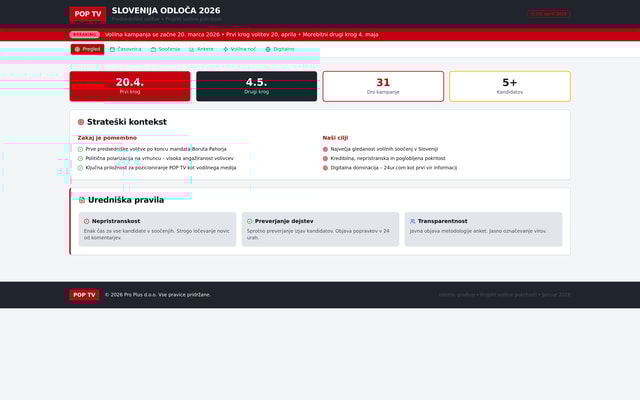Click the Uredniška pravila document icon

pyautogui.click(x=82, y=200)
